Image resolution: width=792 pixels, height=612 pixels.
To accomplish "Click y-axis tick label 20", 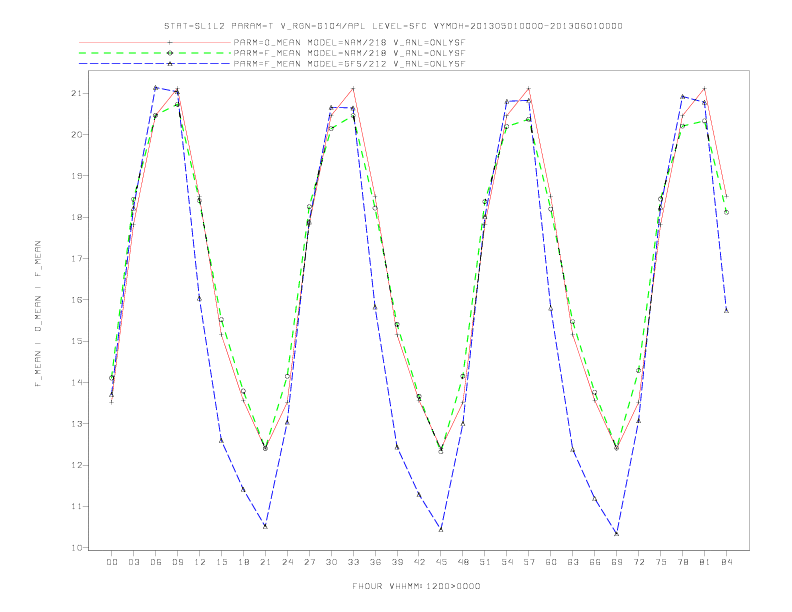I will point(77,135).
